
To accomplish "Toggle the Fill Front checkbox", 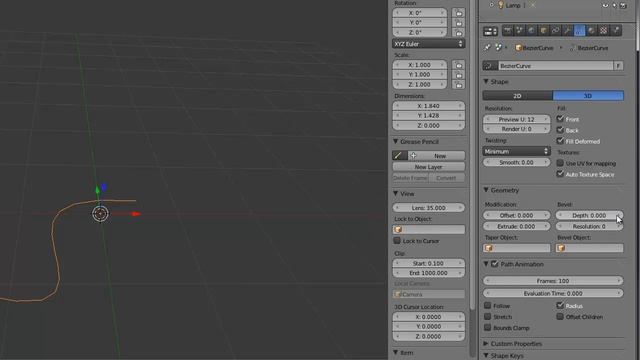I will coord(560,119).
